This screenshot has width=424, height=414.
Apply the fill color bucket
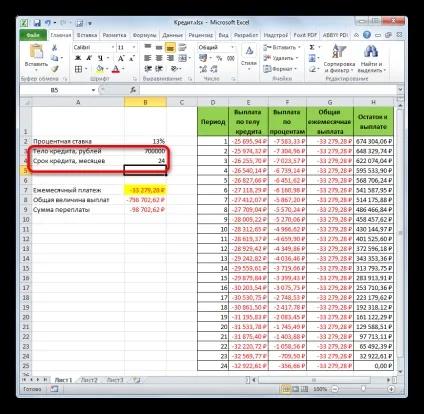click(x=100, y=69)
